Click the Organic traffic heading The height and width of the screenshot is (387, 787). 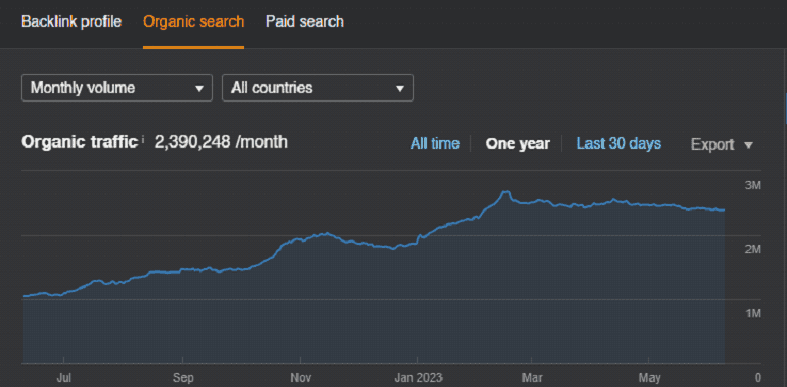click(x=79, y=142)
